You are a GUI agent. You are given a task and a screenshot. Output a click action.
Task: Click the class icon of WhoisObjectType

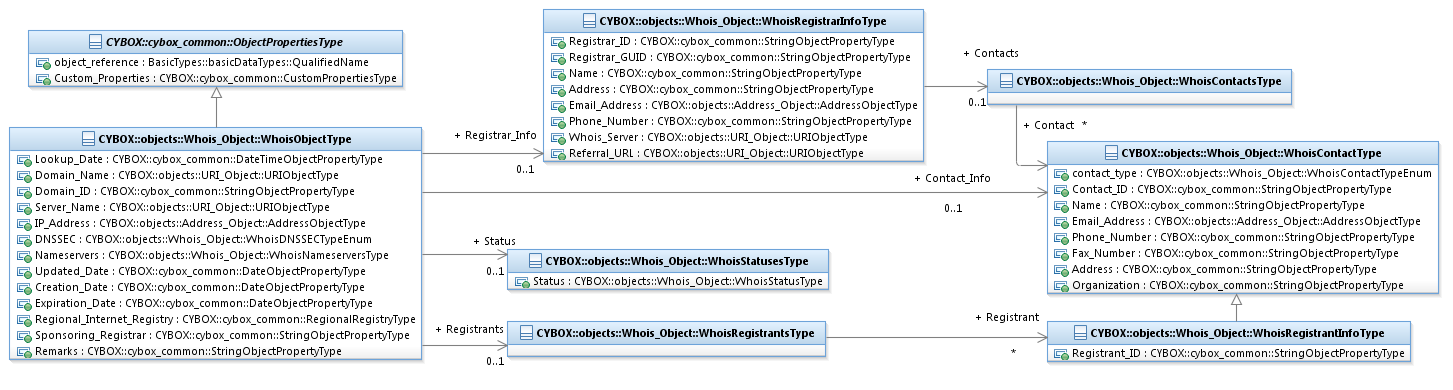pyautogui.click(x=89, y=139)
